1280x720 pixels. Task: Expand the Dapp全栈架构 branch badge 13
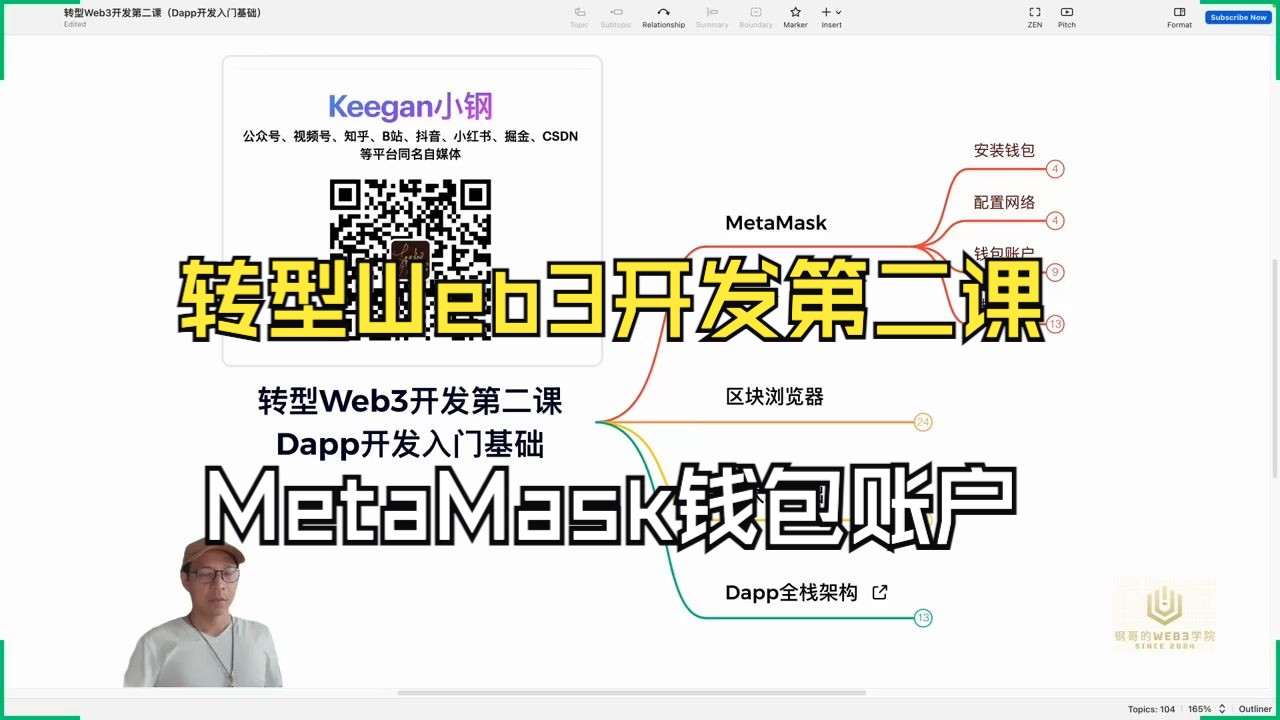(x=923, y=618)
